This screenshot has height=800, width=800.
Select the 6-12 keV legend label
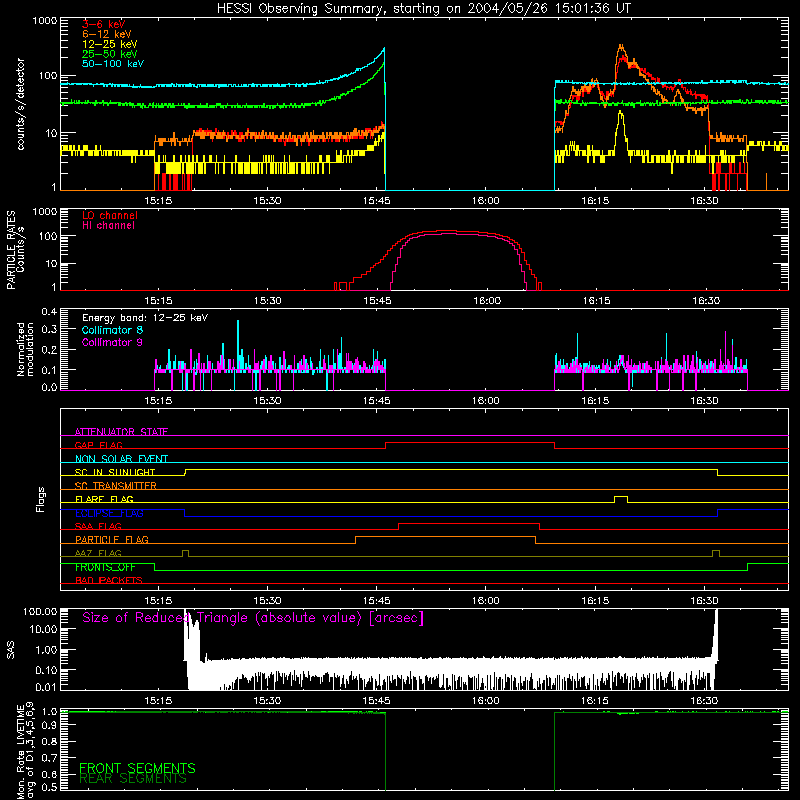[106, 34]
